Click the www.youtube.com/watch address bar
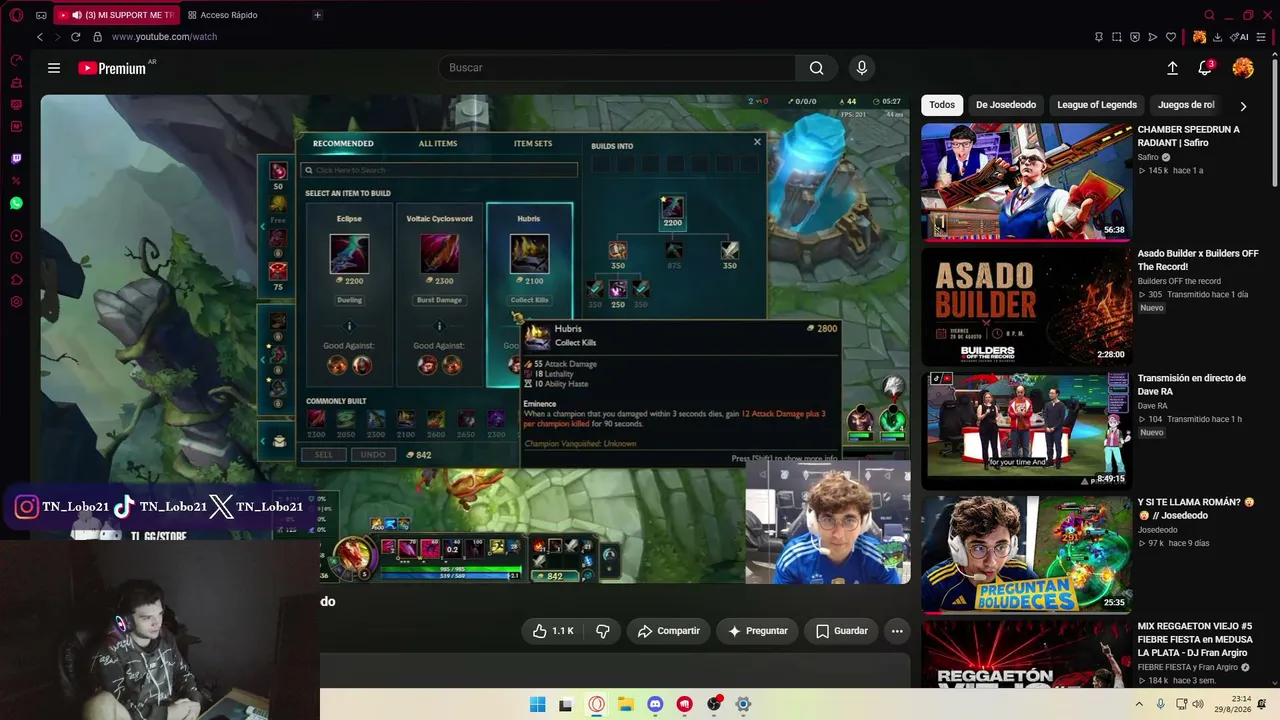Viewport: 1280px width, 720px height. click(x=164, y=37)
